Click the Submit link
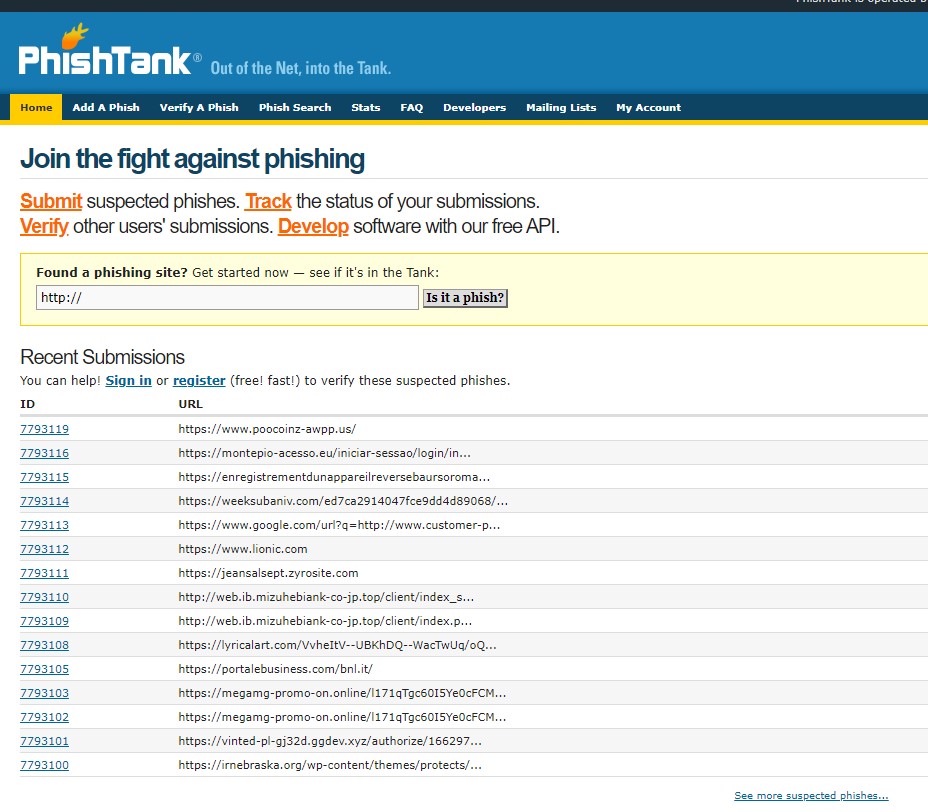This screenshot has height=812, width=928. pos(51,201)
